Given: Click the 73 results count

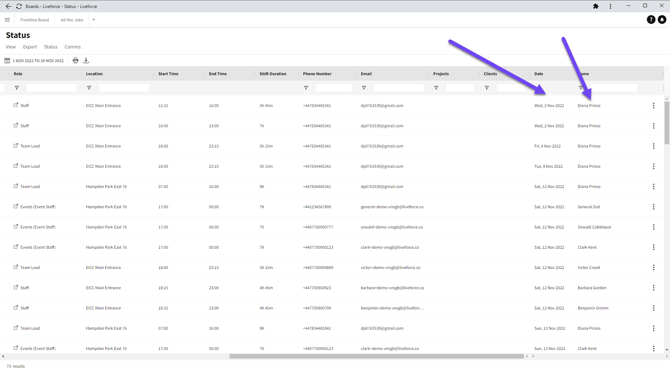Looking at the screenshot, I should click(x=16, y=366).
